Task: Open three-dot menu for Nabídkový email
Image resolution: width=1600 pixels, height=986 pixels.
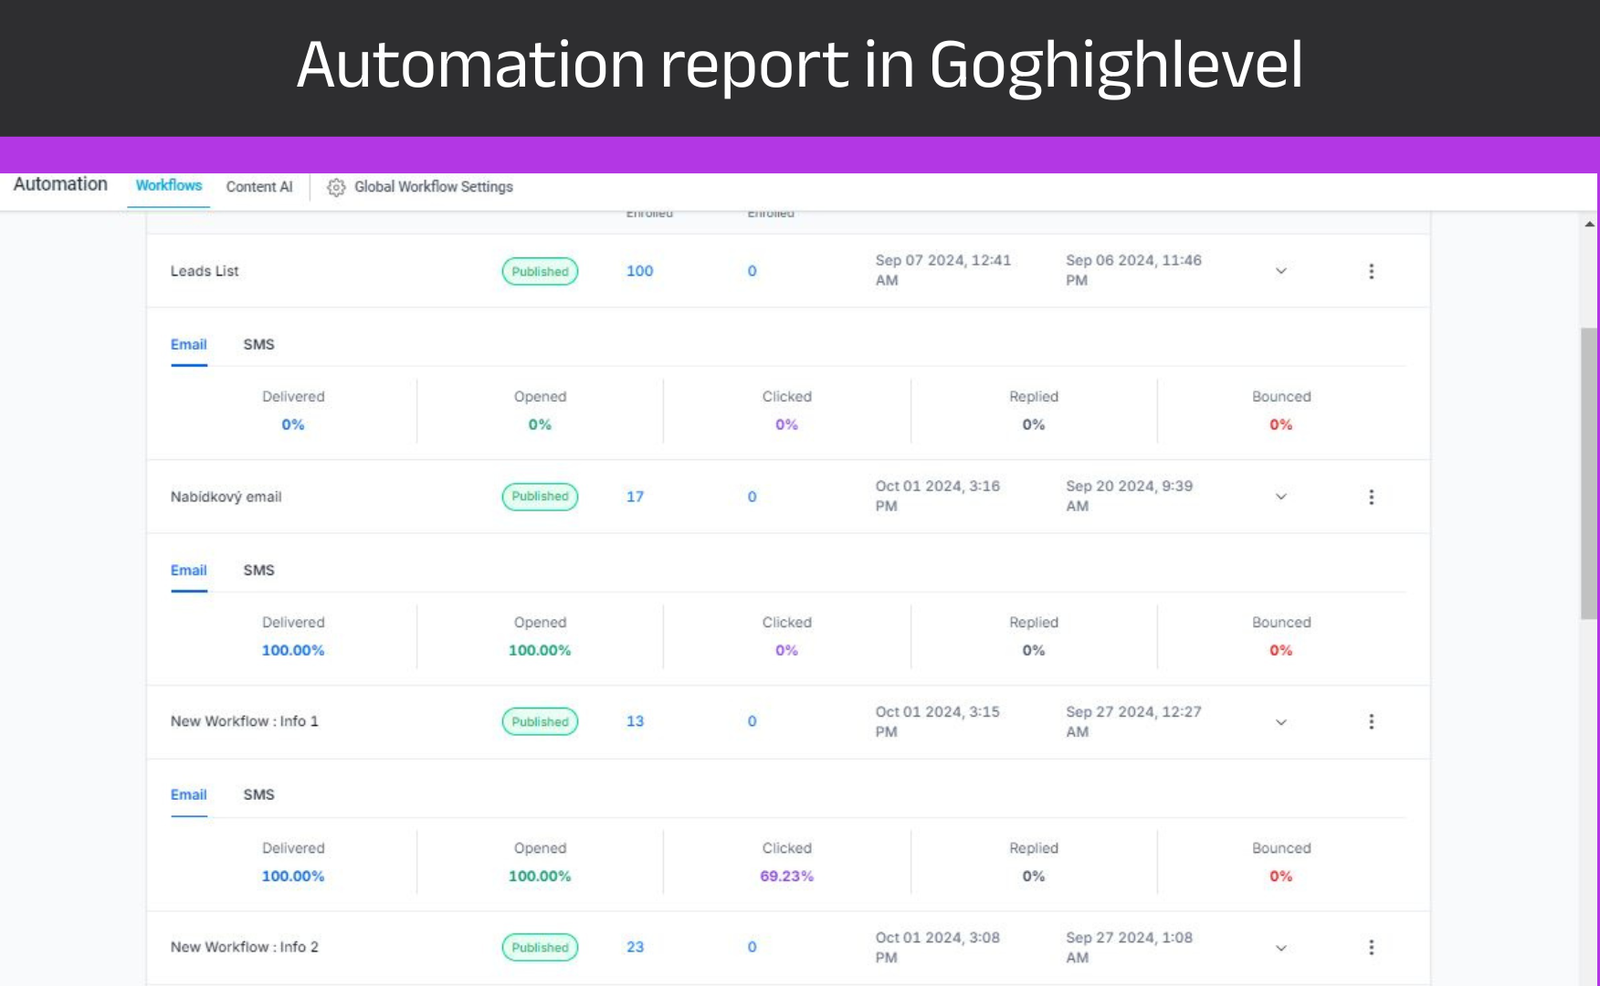Action: tap(1371, 497)
